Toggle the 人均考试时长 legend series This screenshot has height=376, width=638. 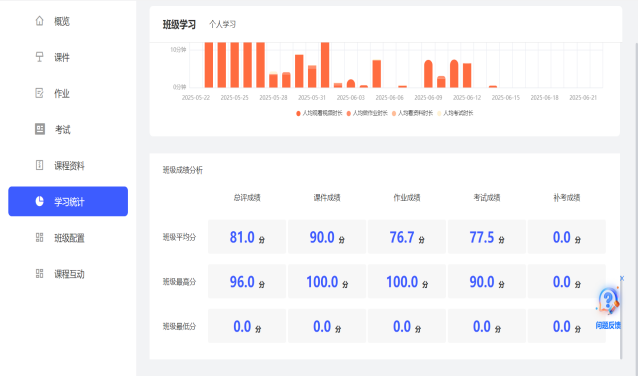pyautogui.click(x=455, y=113)
